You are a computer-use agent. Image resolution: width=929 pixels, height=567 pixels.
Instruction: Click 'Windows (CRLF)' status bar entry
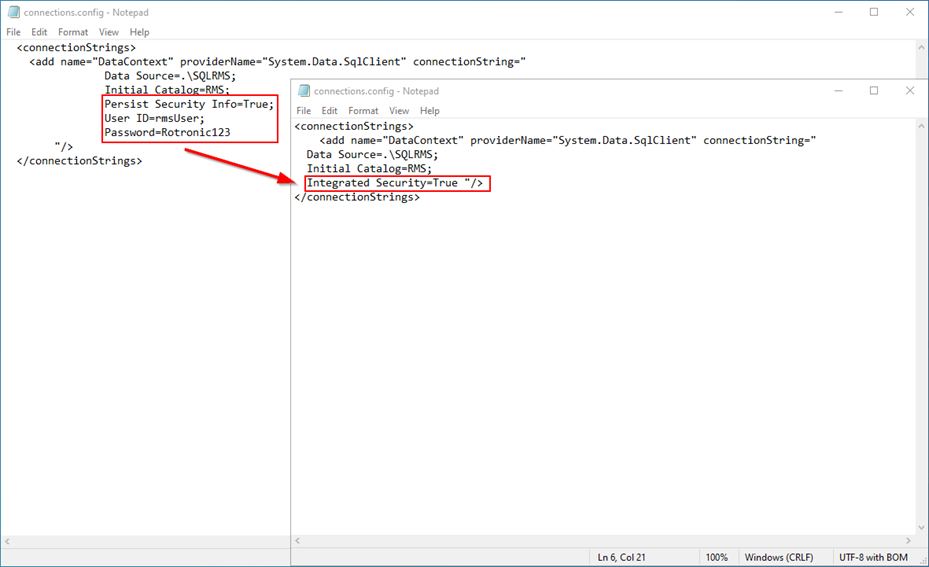(x=779, y=558)
